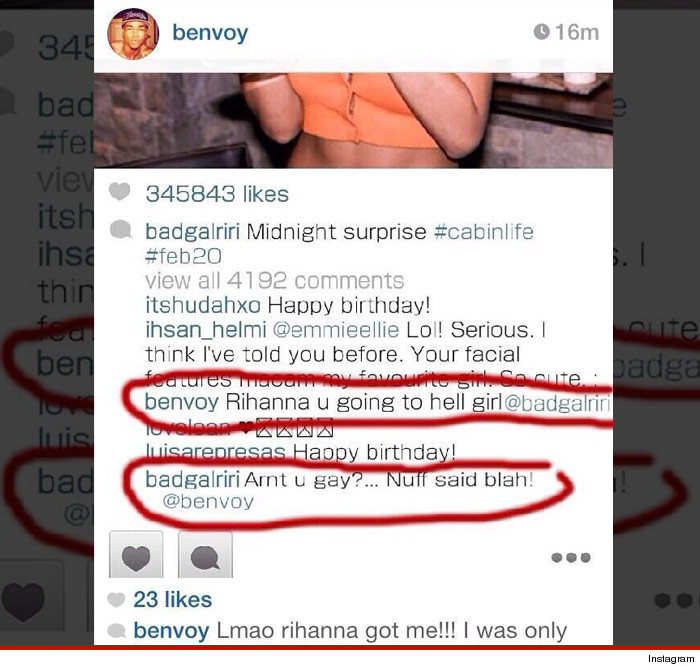
Task: Click the clock icon beside 16m
Action: pyautogui.click(x=542, y=32)
